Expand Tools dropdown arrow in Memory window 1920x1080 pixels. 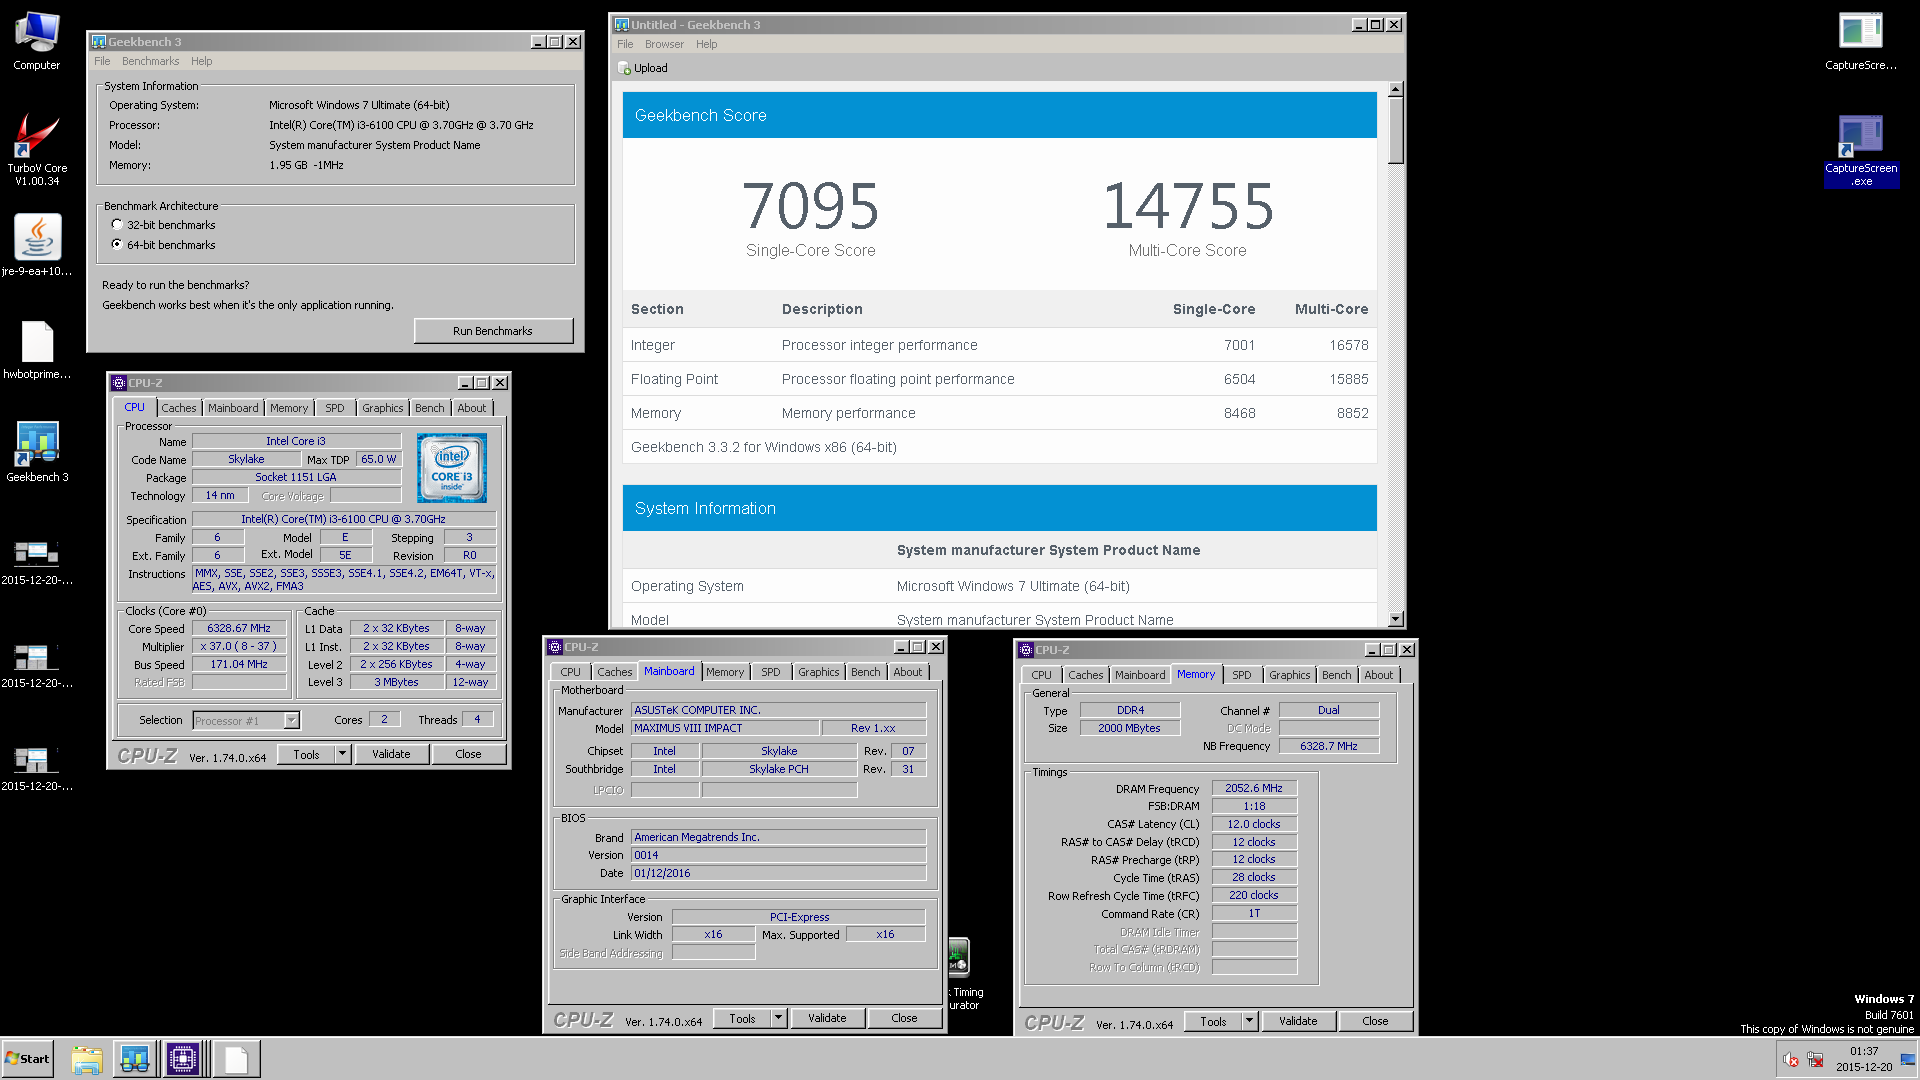pos(1249,1021)
